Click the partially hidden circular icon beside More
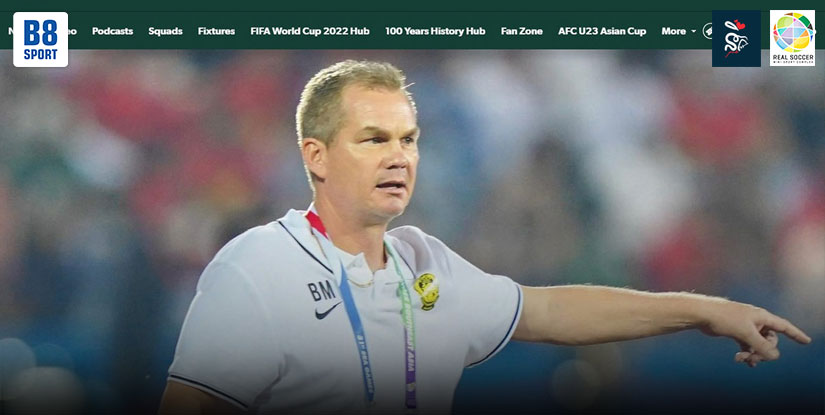Viewport: 825px width, 415px height. click(x=707, y=31)
